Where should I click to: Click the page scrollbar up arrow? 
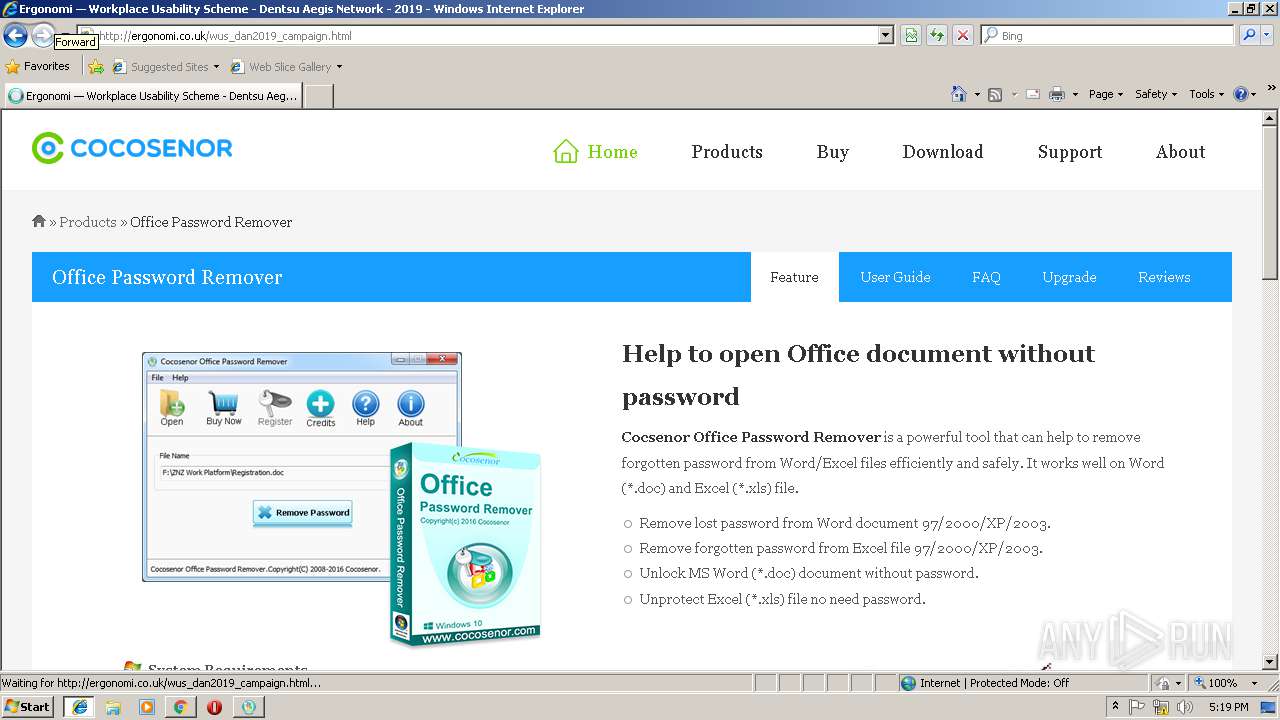[1270, 118]
